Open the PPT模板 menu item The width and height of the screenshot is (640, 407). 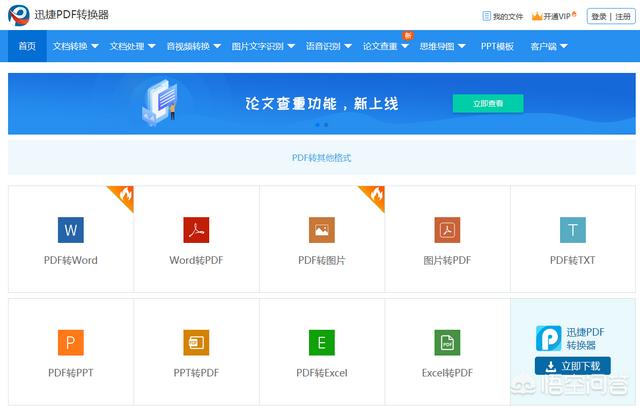click(497, 46)
